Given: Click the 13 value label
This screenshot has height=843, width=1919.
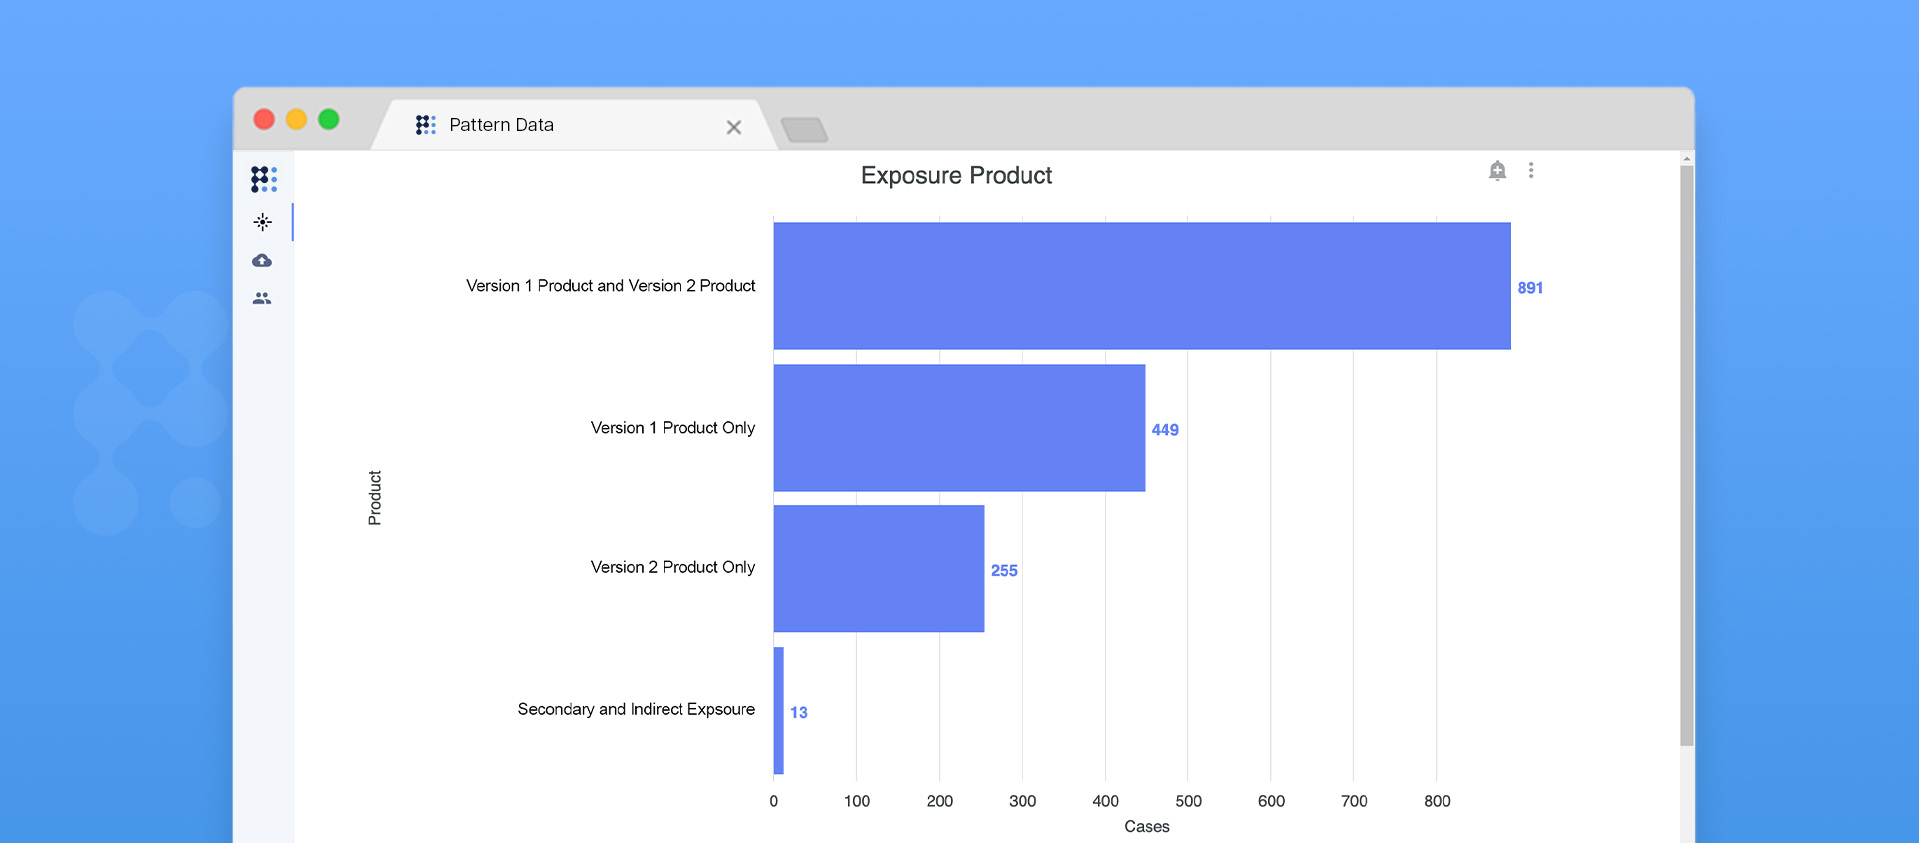Looking at the screenshot, I should coord(799,713).
